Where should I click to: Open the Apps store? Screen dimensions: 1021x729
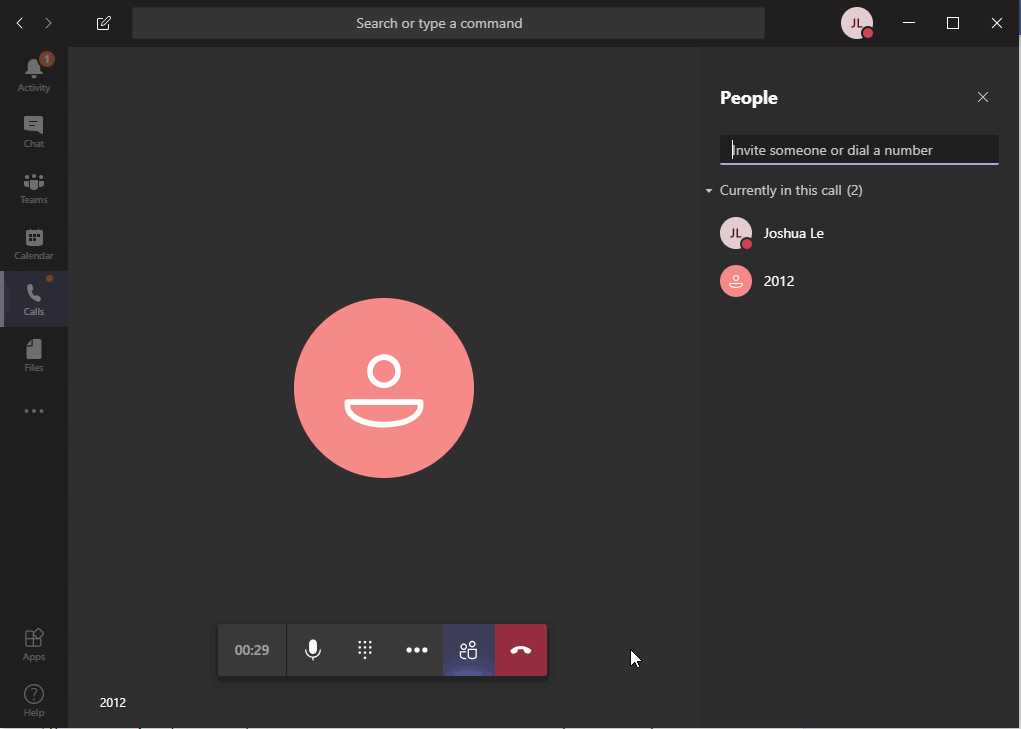34,644
